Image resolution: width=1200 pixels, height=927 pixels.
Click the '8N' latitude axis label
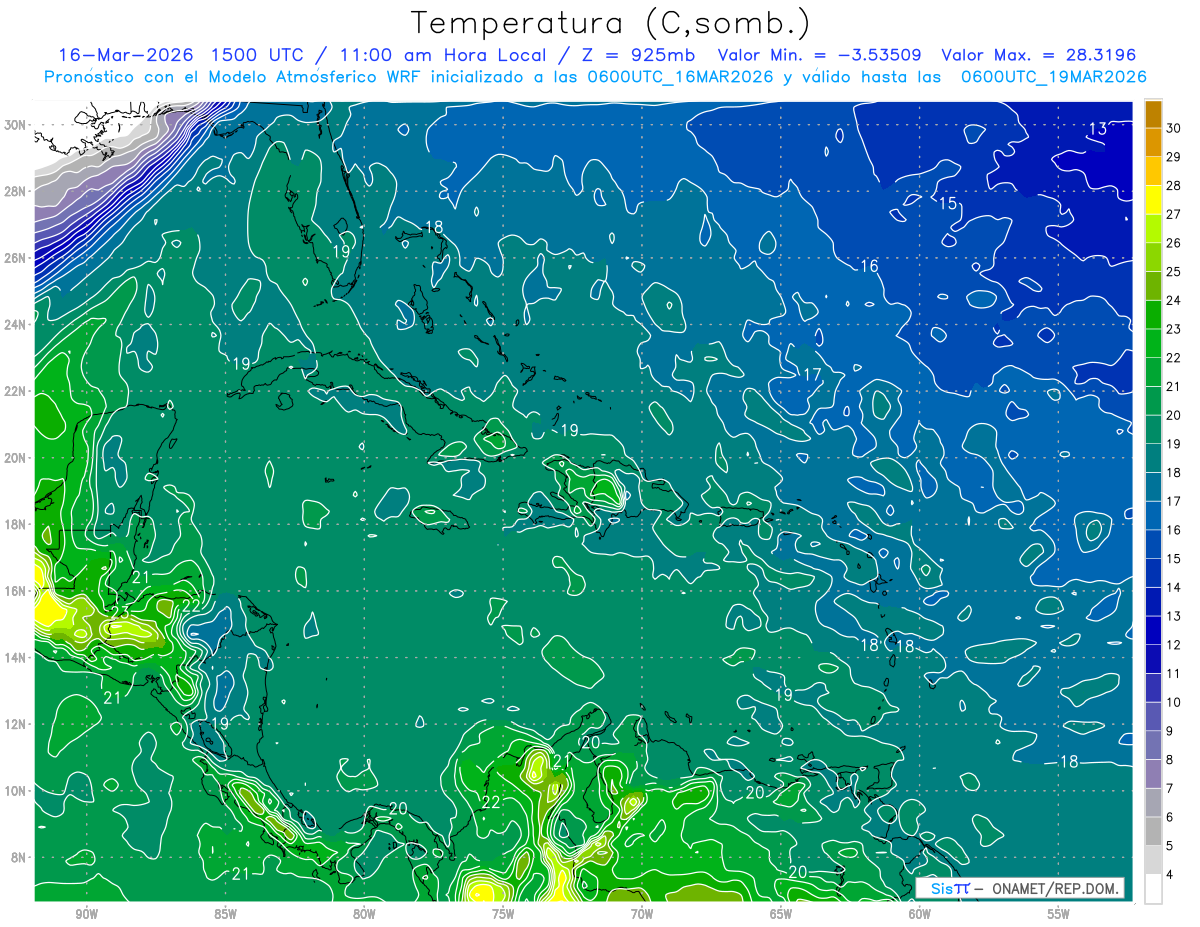20,858
